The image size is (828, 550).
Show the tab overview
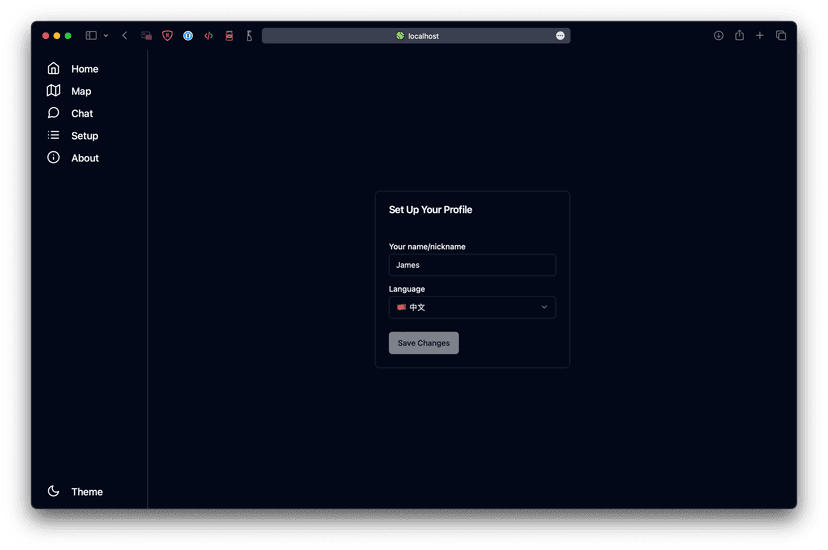[x=781, y=36]
